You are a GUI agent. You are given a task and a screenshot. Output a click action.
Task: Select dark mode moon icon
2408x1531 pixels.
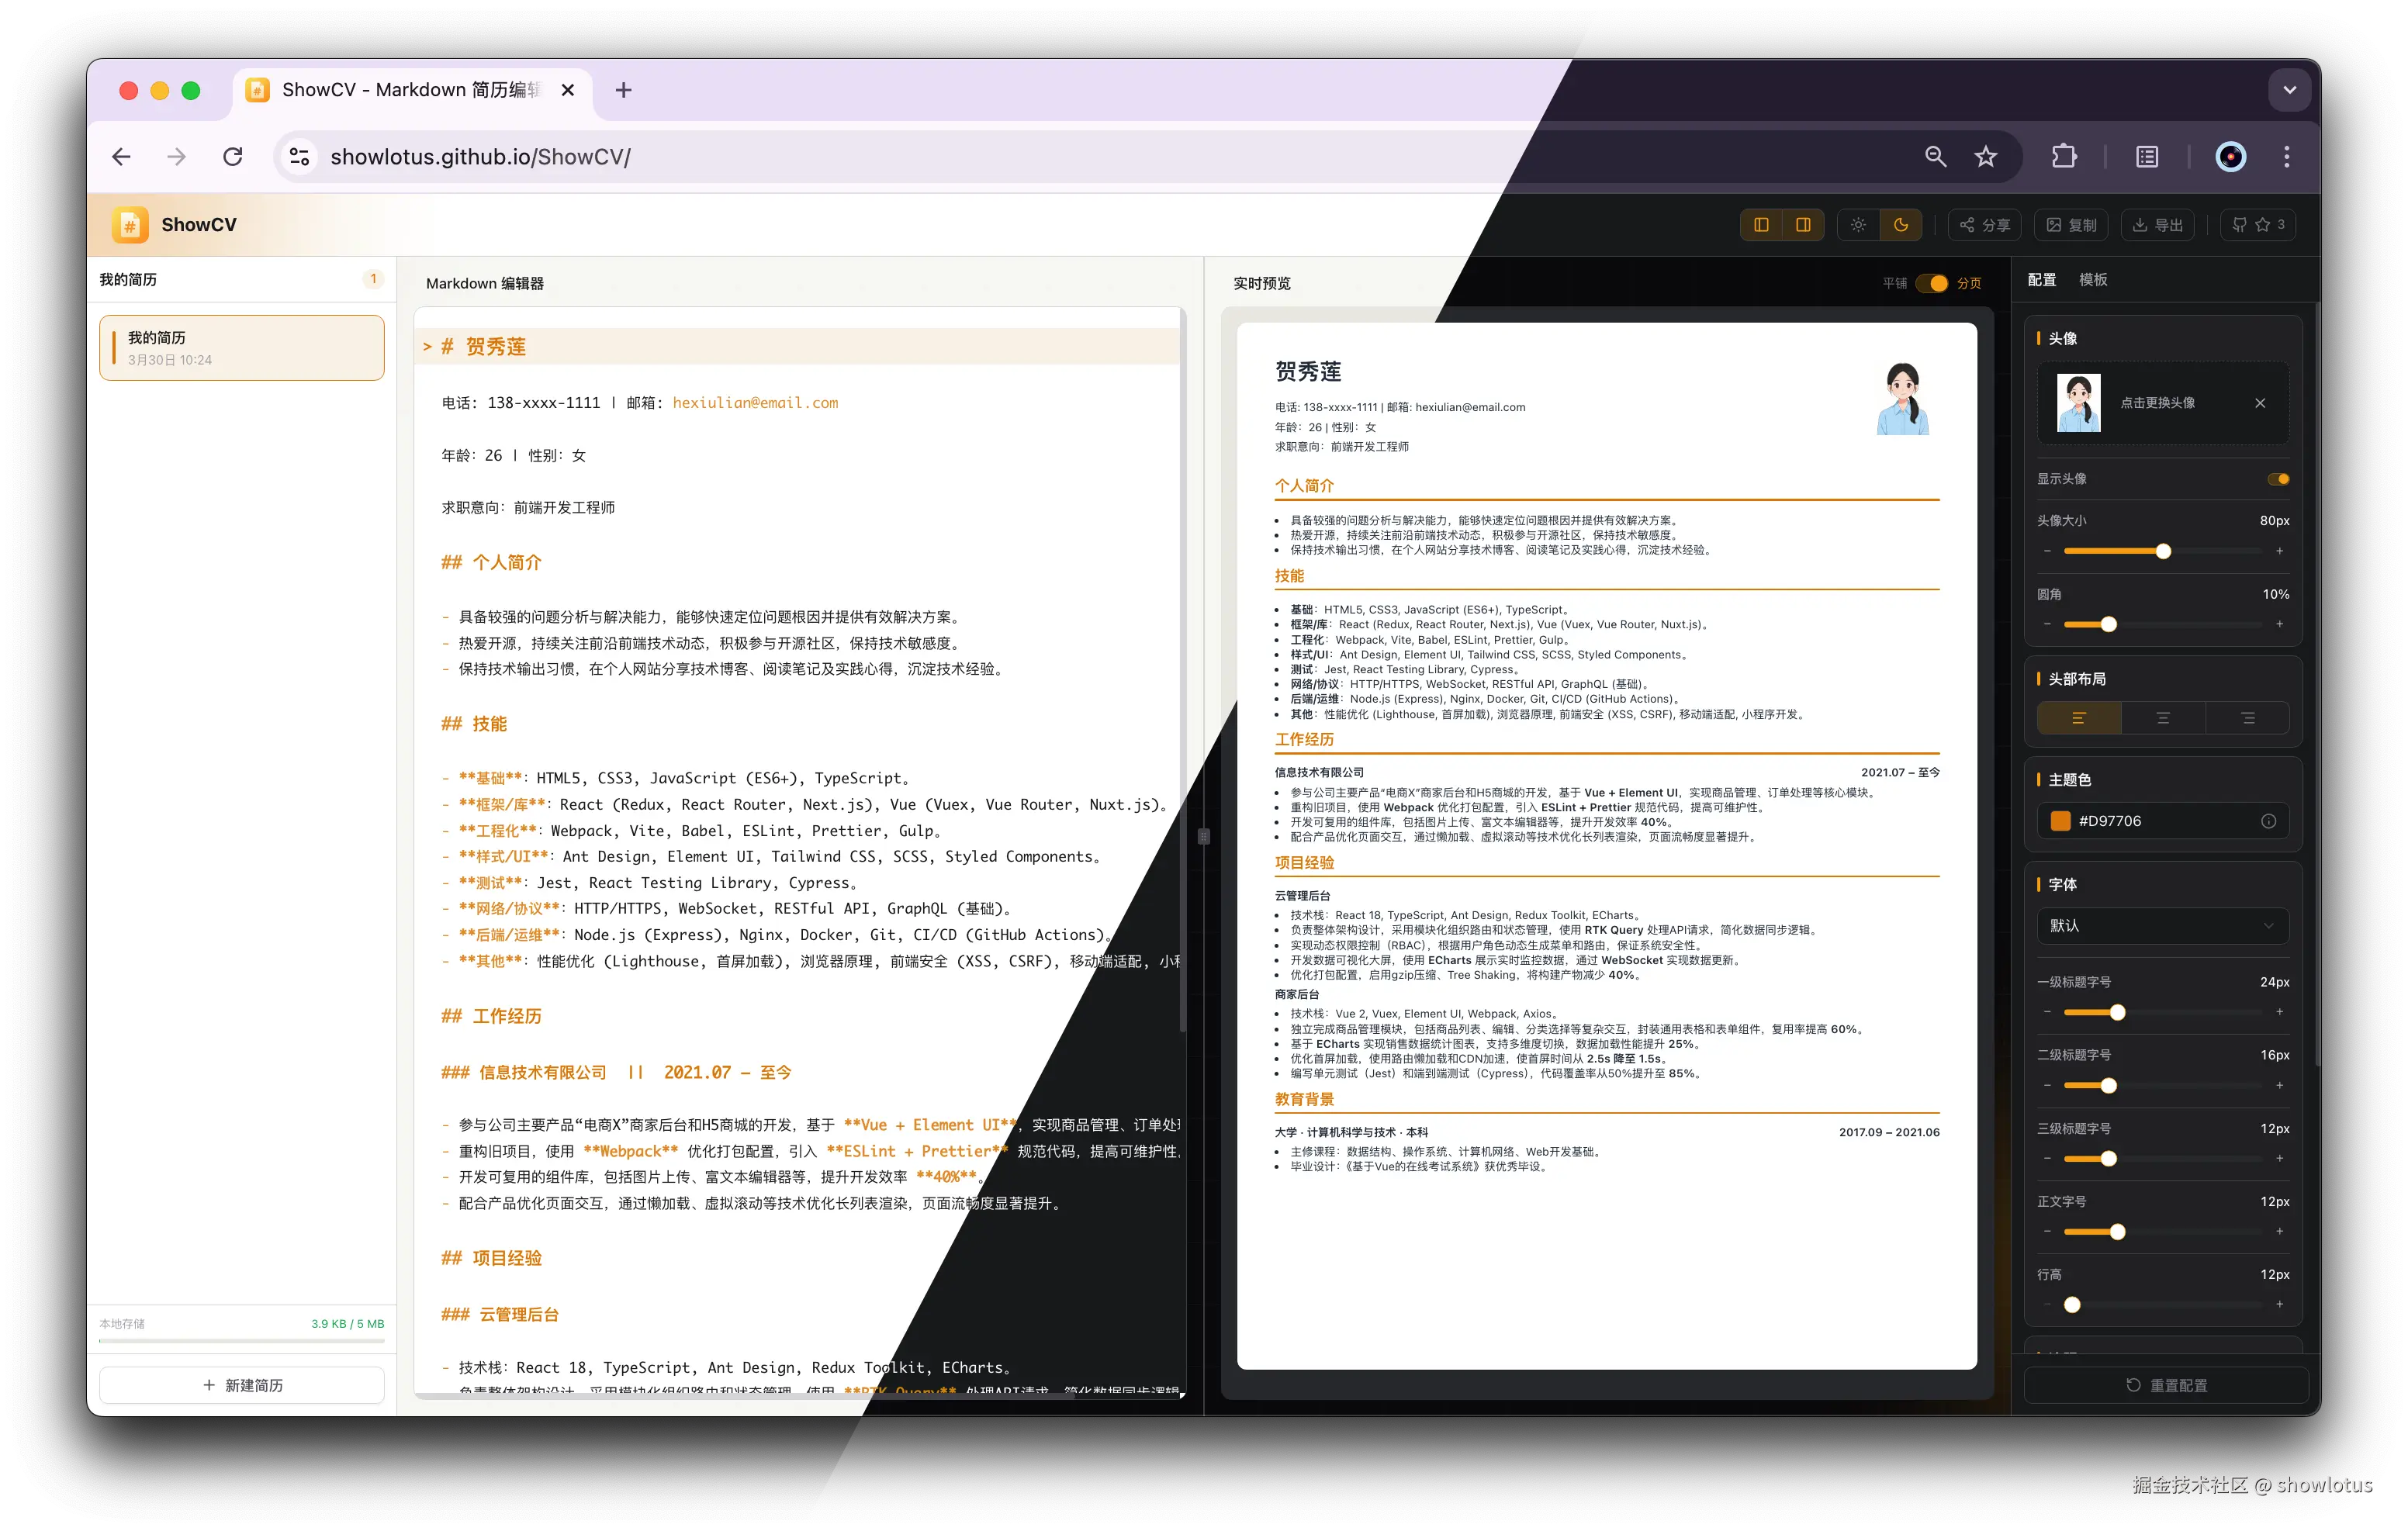[1901, 225]
